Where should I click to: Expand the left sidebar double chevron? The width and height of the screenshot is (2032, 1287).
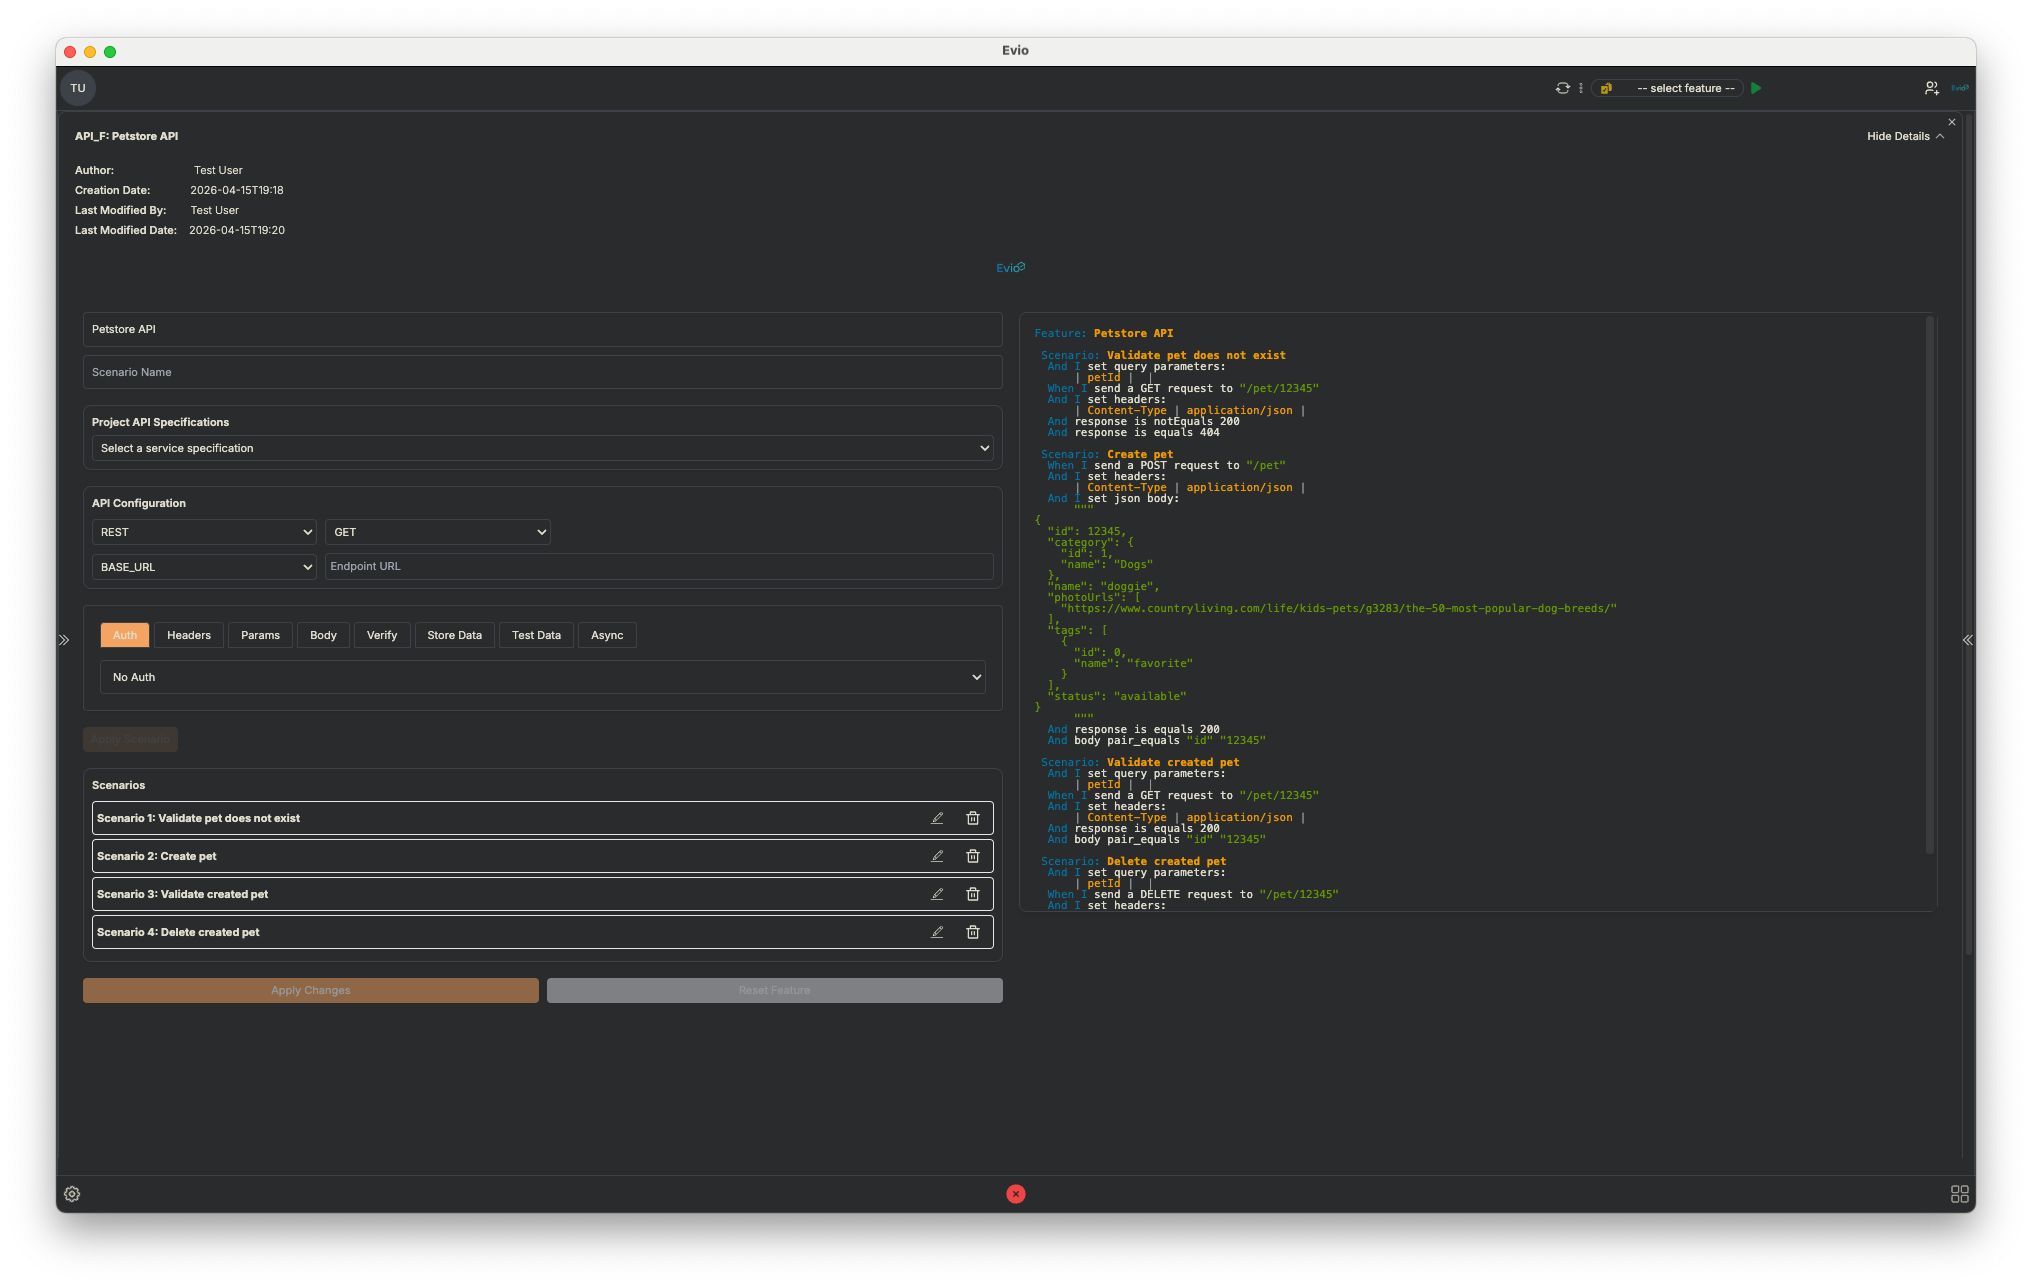tap(64, 640)
